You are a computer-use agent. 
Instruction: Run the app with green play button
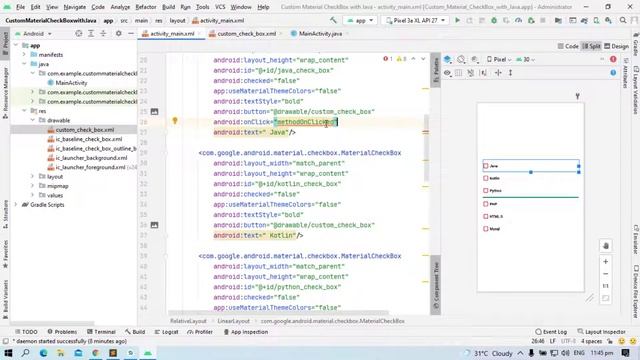[457, 20]
